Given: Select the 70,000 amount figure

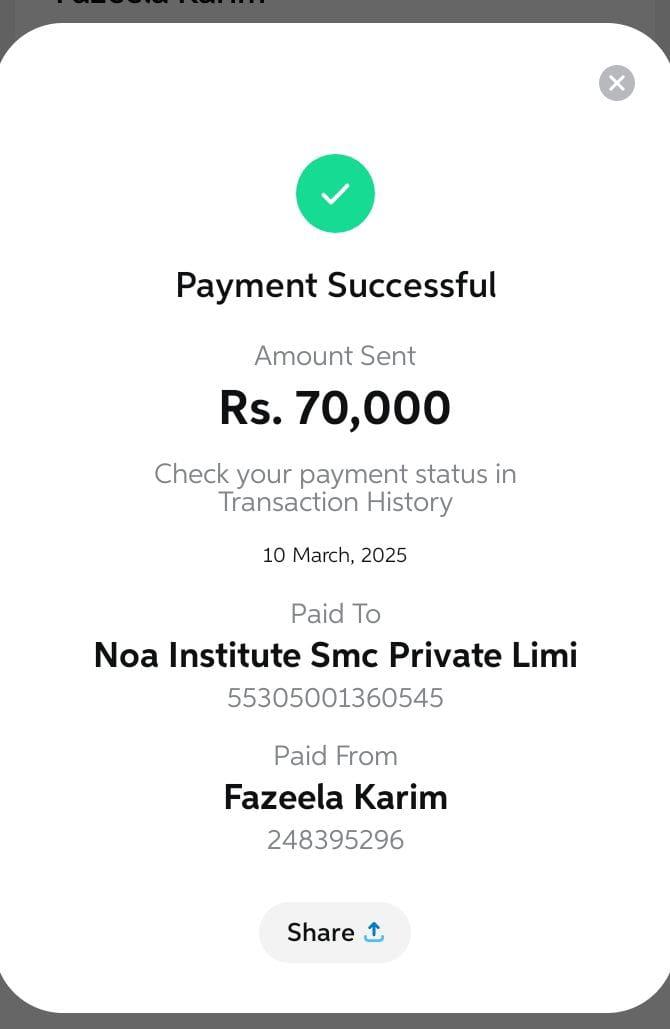Looking at the screenshot, I should [x=373, y=408].
